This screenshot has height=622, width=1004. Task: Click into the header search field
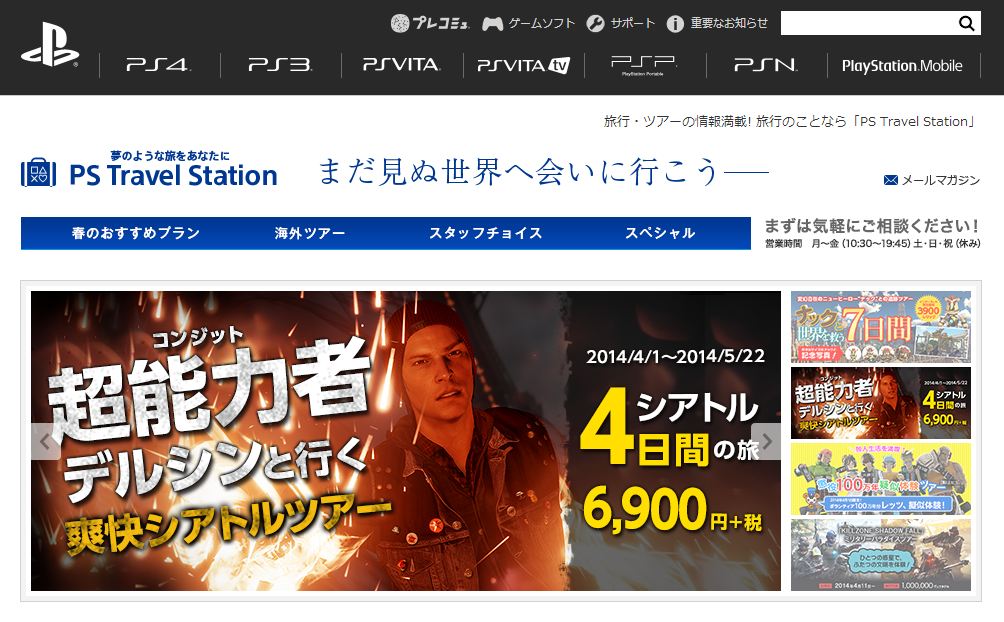point(868,24)
